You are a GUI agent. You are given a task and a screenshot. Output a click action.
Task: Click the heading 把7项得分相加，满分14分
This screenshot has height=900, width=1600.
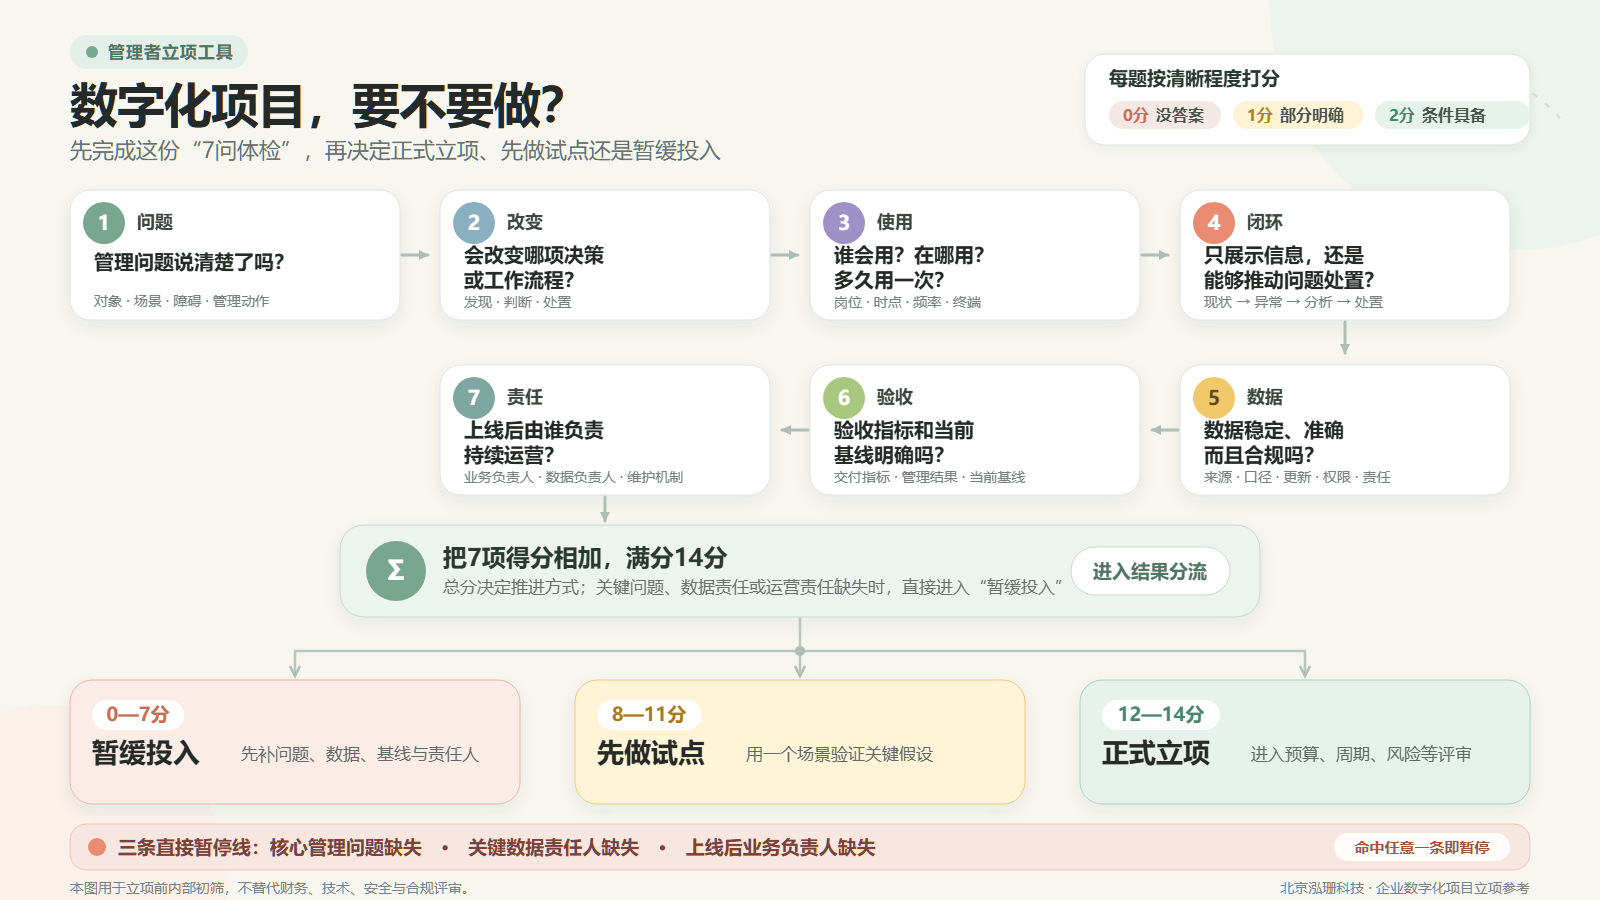click(585, 557)
